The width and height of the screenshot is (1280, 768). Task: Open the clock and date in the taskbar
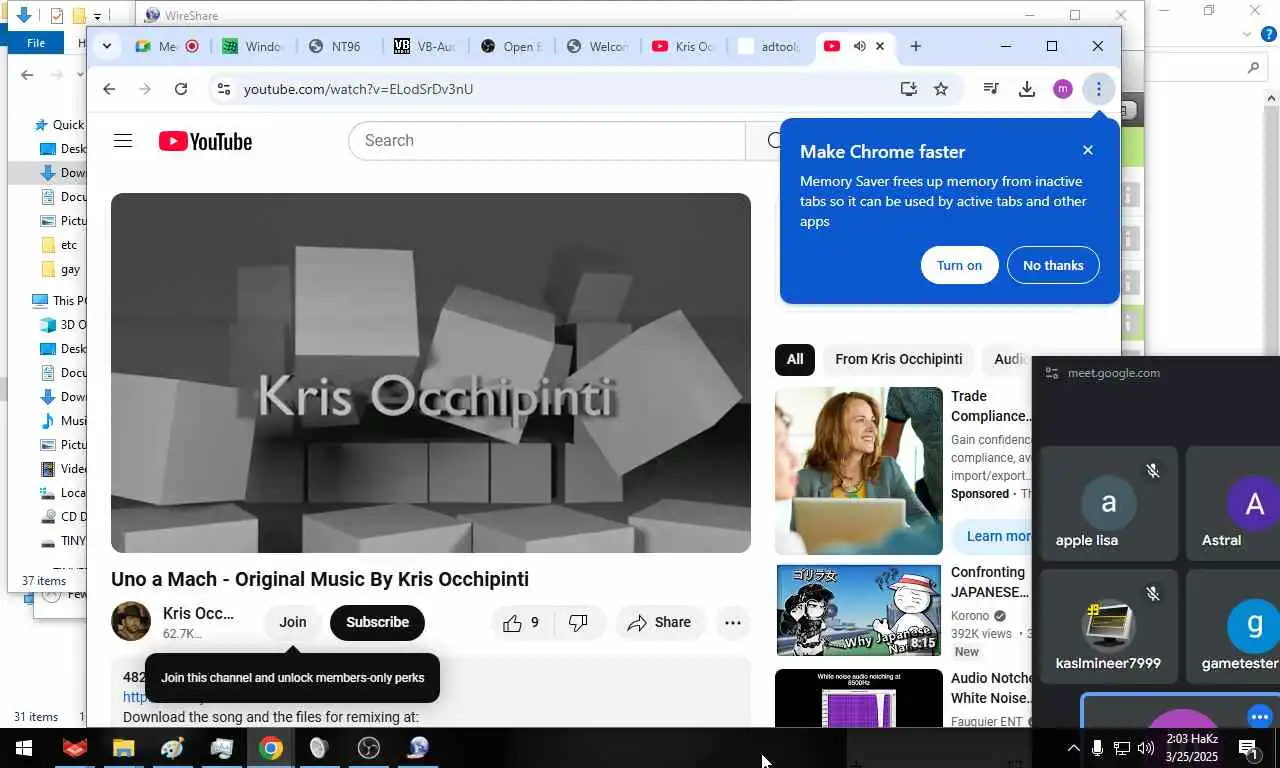1192,748
